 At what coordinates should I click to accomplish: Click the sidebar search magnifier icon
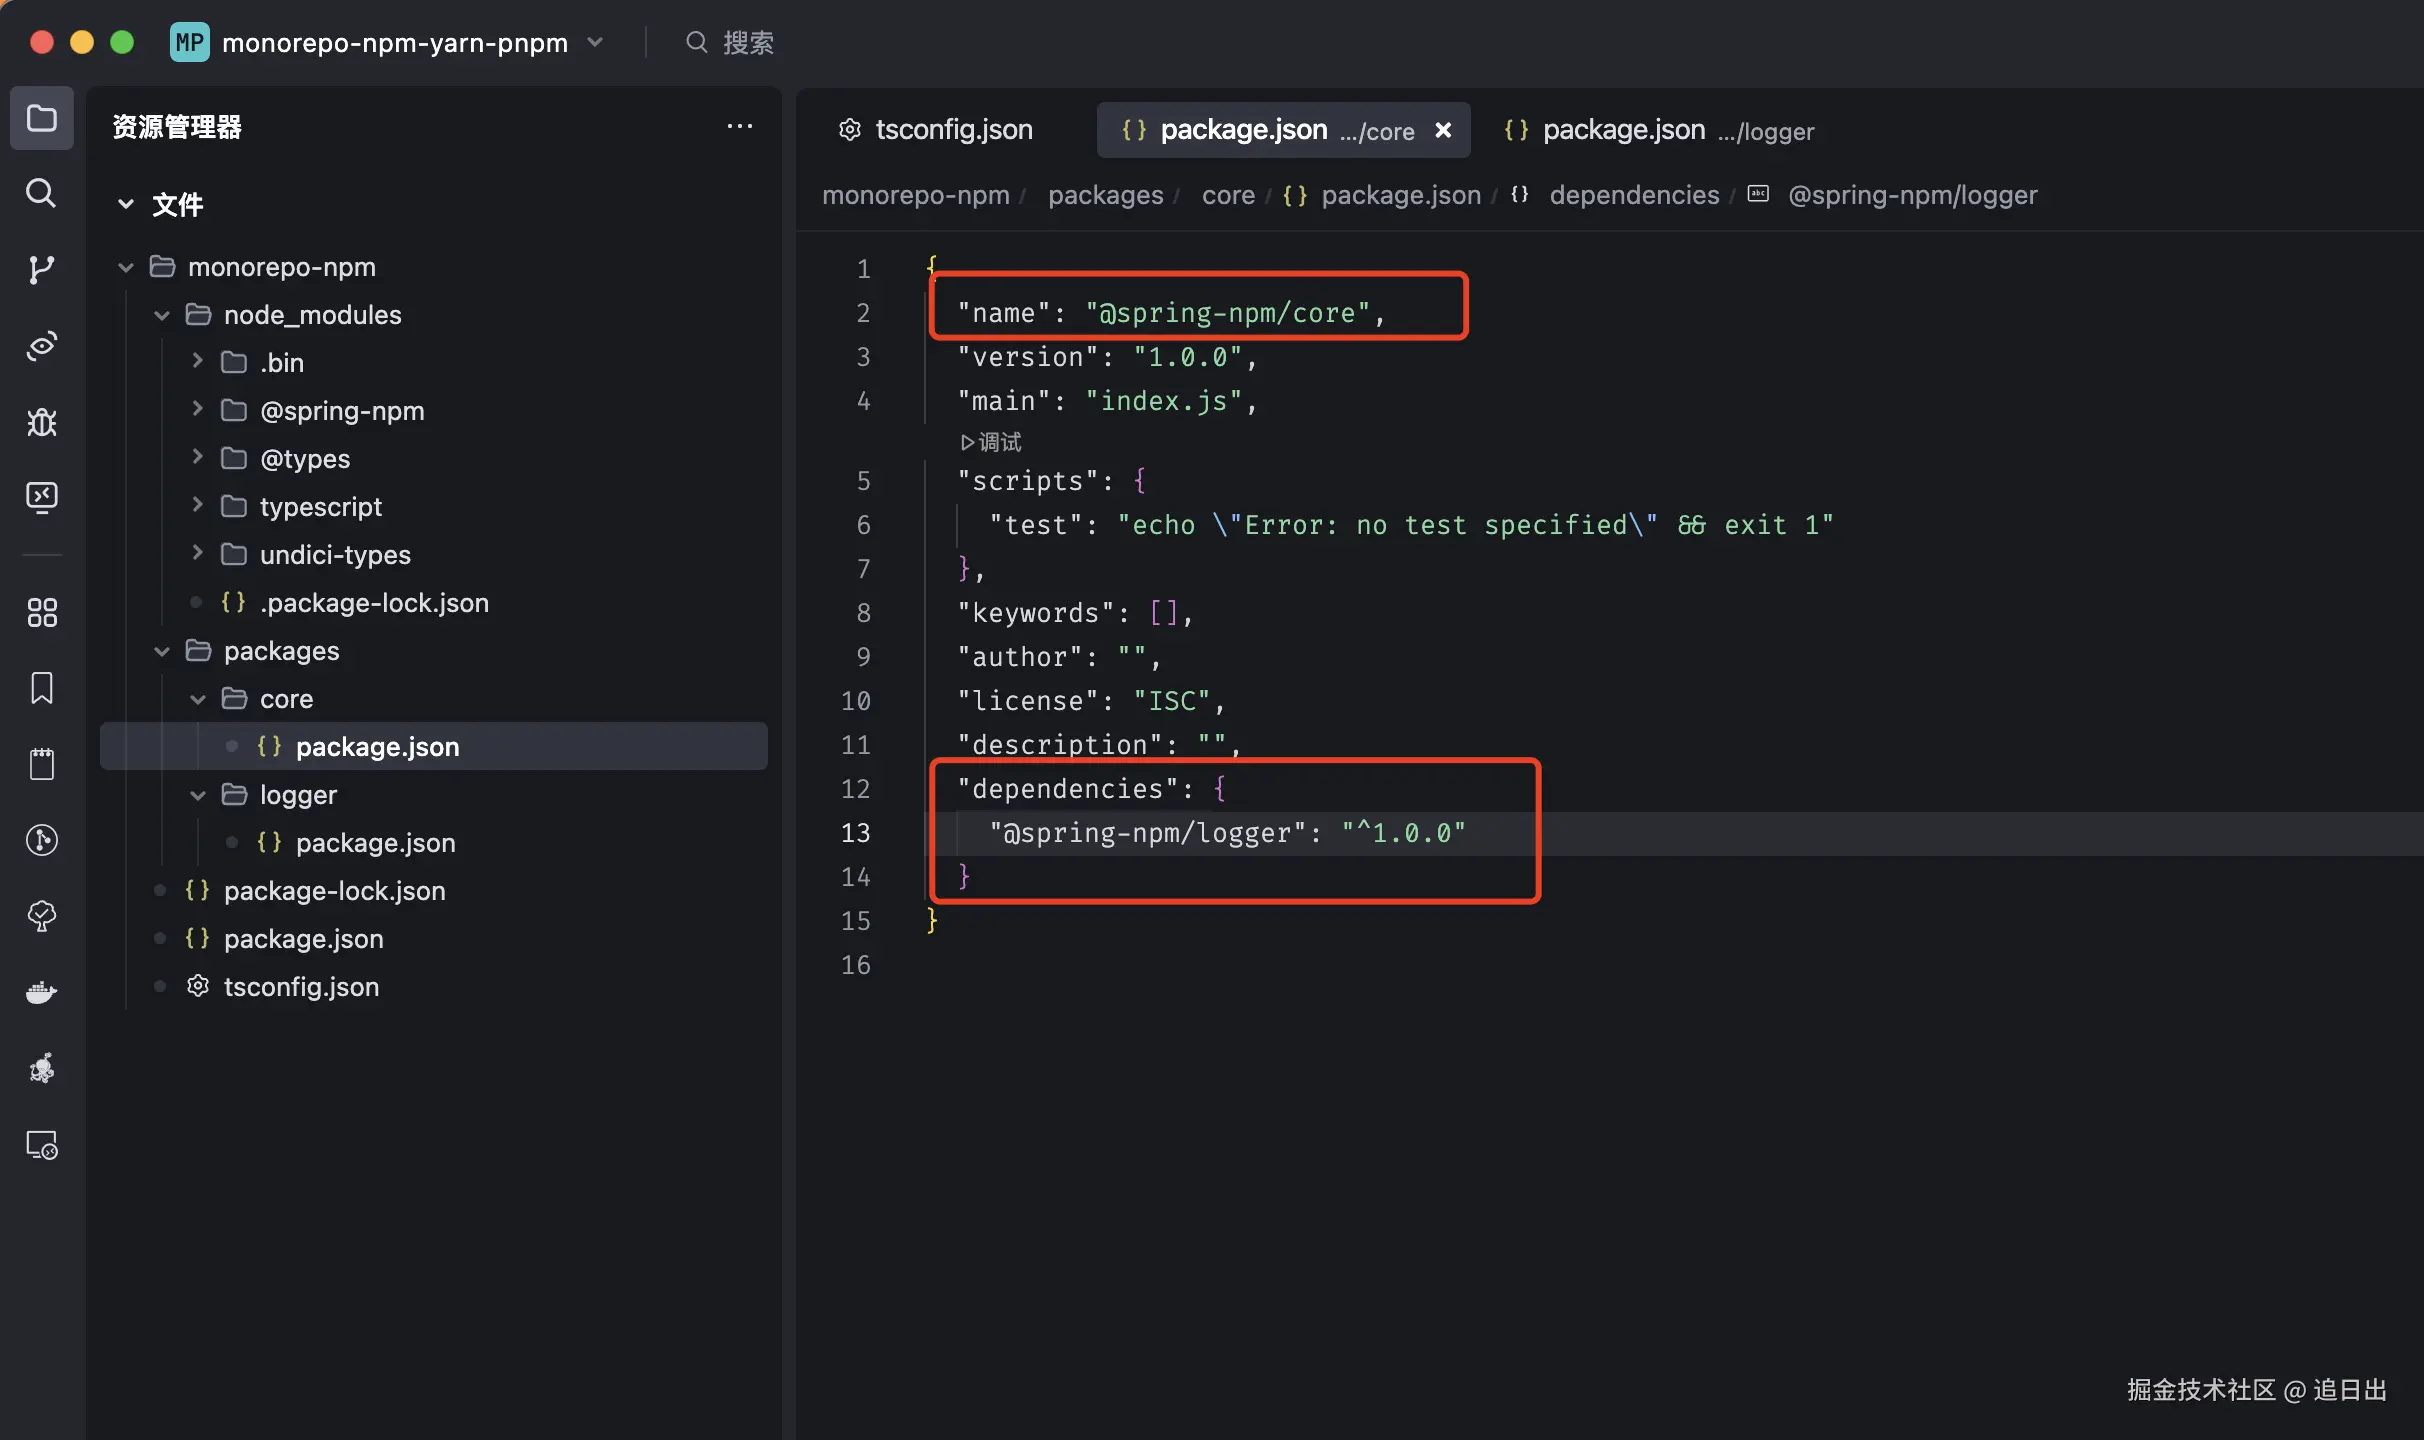click(41, 193)
